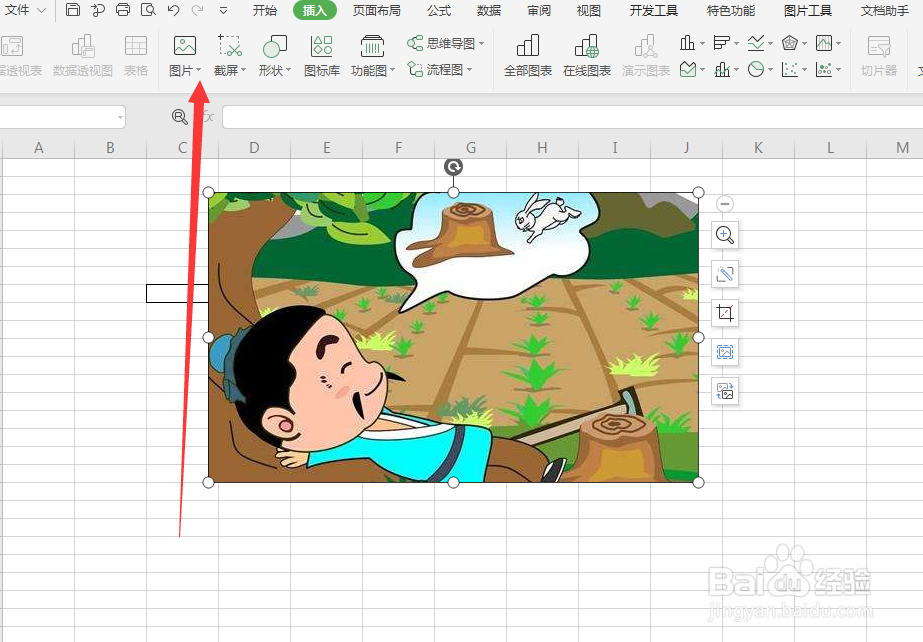This screenshot has width=923, height=642.
Task: Open the 审阅 tab
Action: tap(539, 11)
